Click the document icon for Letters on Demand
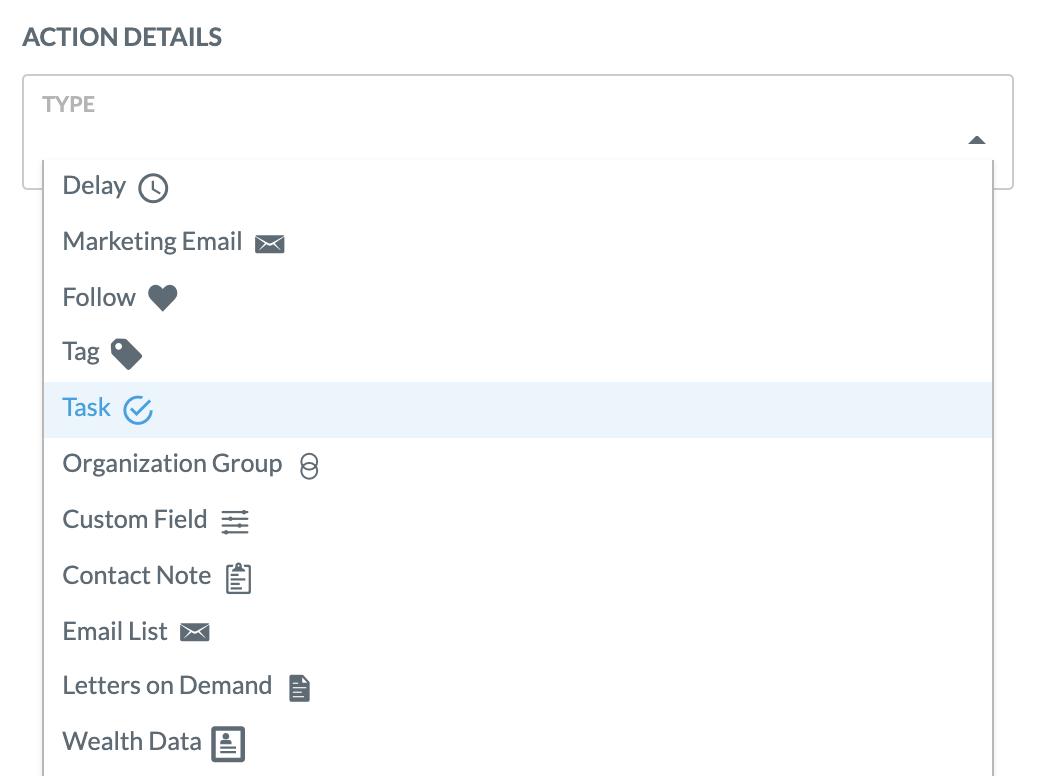This screenshot has width=1038, height=776. tap(299, 688)
